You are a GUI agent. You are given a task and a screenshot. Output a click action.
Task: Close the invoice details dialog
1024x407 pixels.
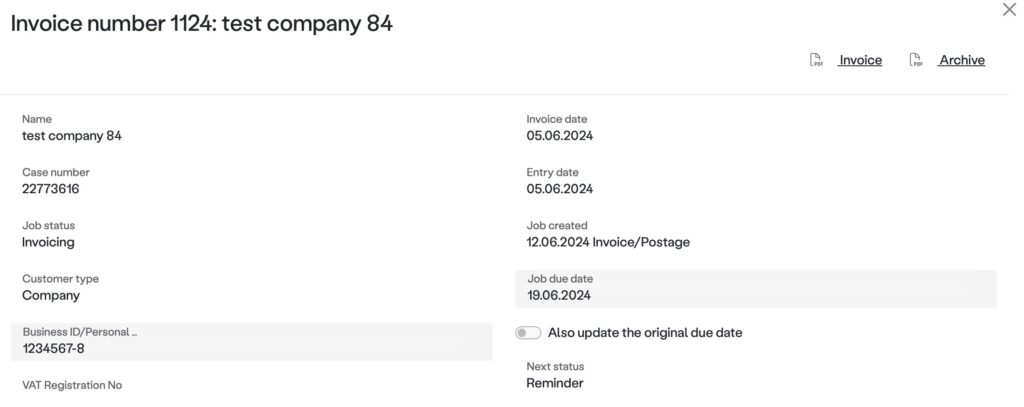coord(1008,9)
